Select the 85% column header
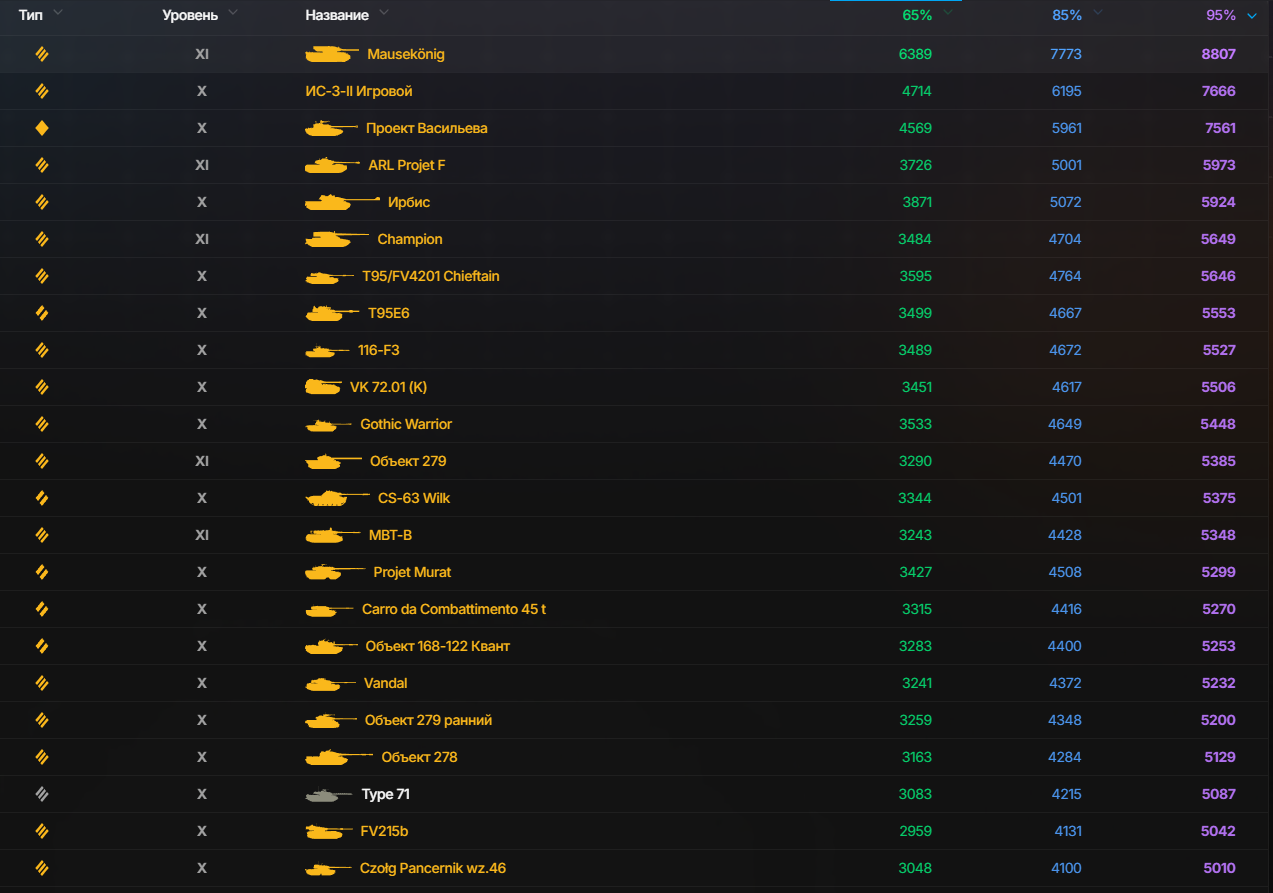The width and height of the screenshot is (1273, 893). pos(1067,15)
